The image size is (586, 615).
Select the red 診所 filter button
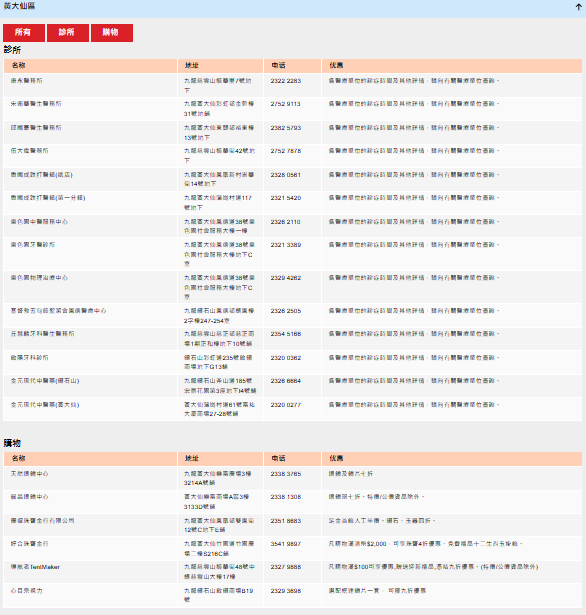68,33
